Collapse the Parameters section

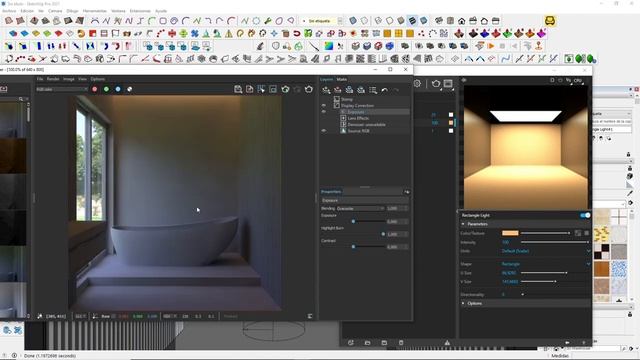(x=463, y=224)
